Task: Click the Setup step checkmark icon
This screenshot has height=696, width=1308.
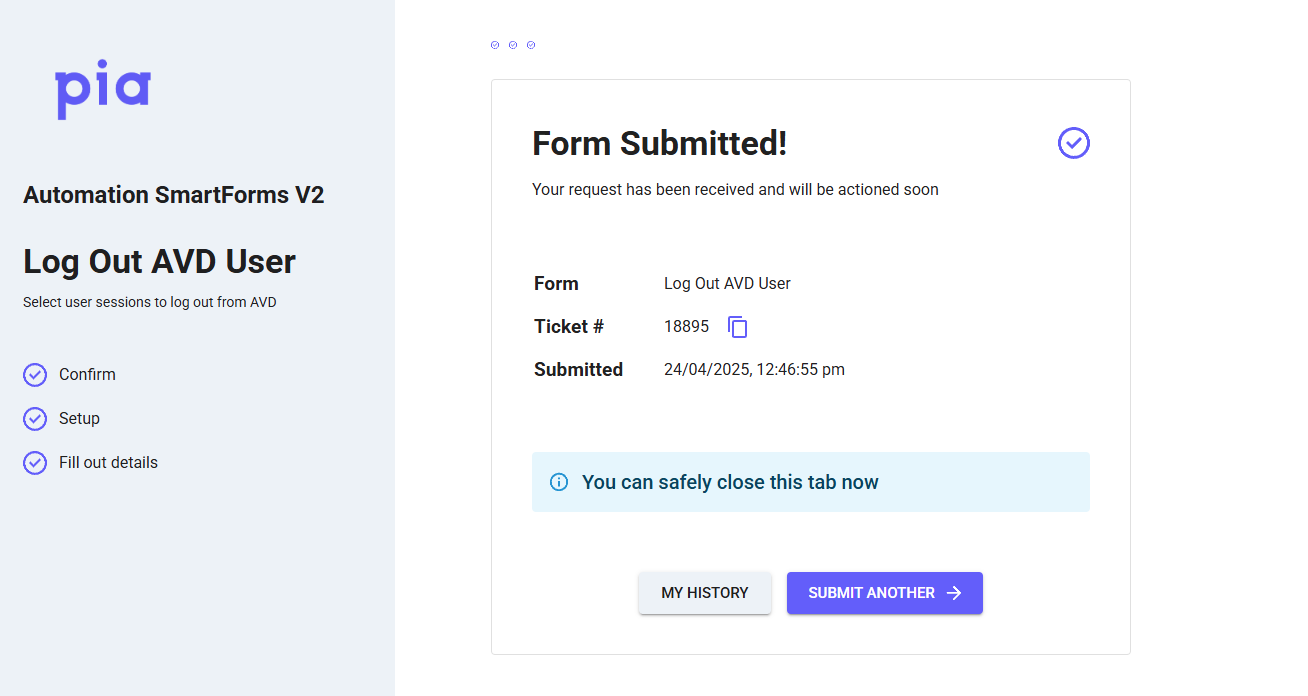Action: (x=35, y=419)
